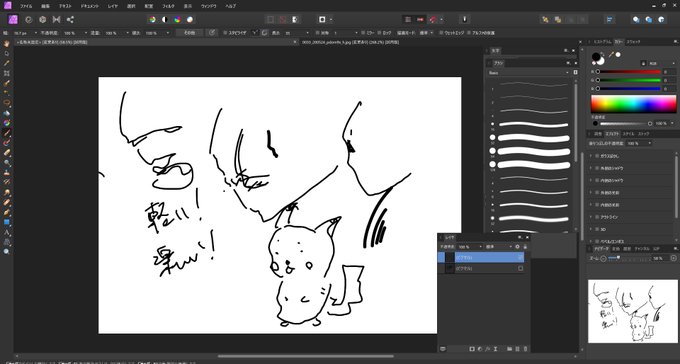Click the trash icon in the Layers panel

point(526,349)
